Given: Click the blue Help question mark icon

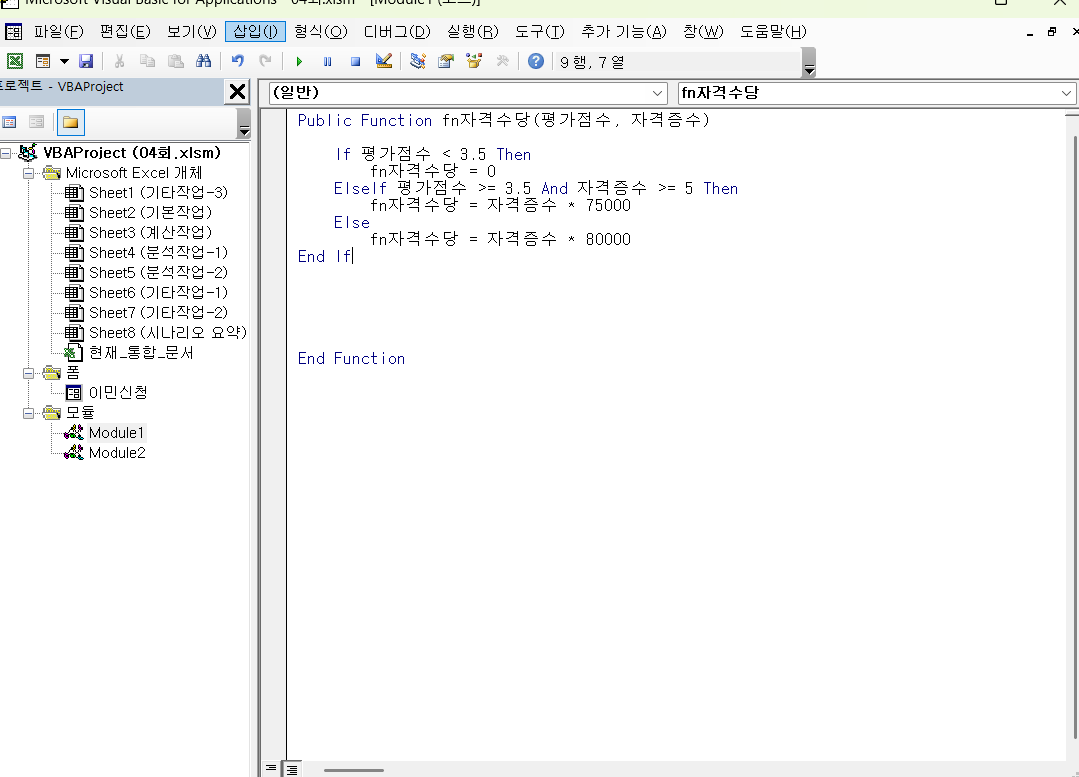Looking at the screenshot, I should [536, 61].
